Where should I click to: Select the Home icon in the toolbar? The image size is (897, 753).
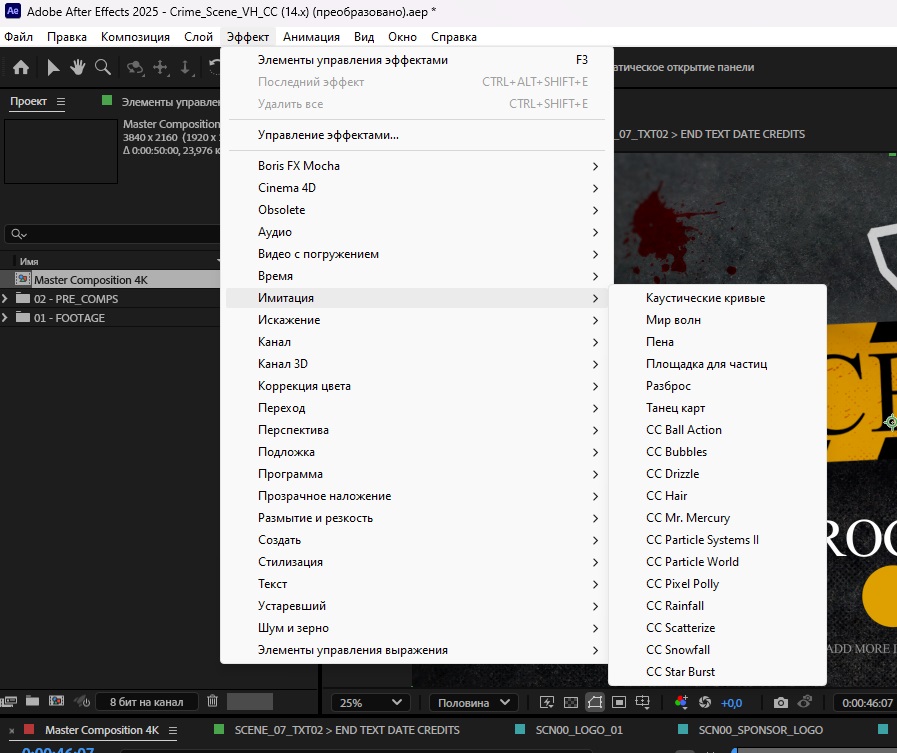point(20,68)
